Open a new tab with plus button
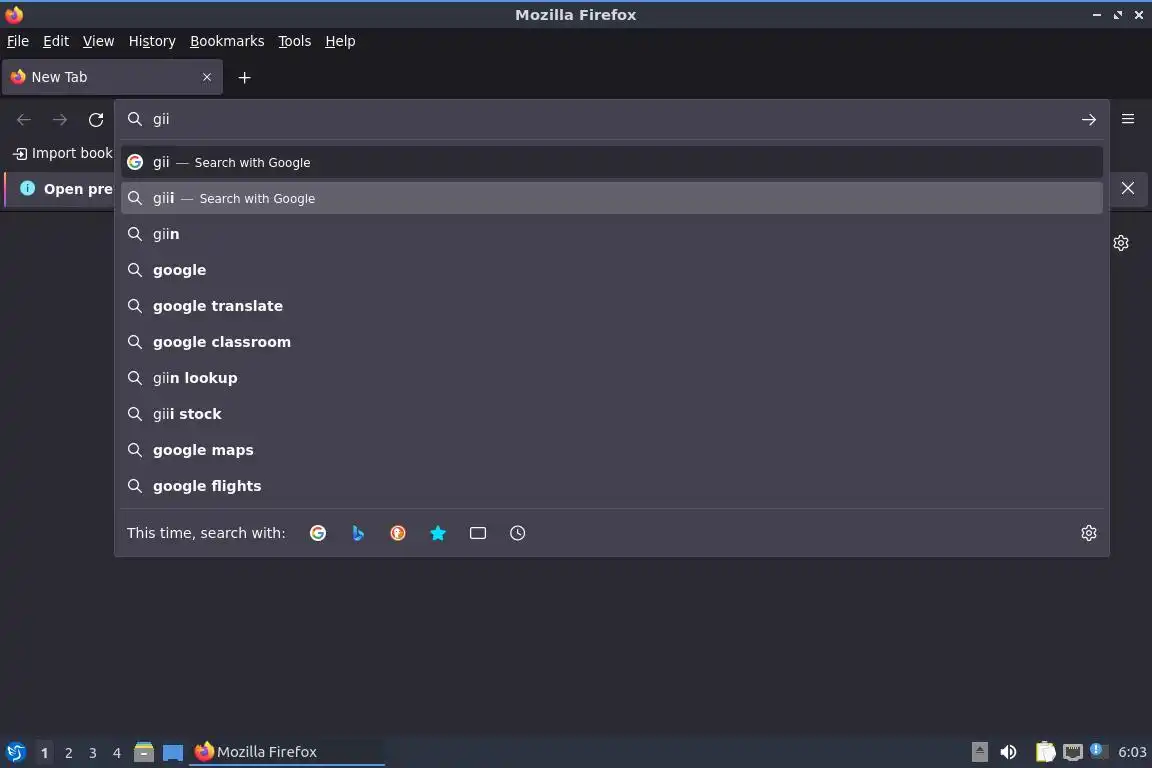The image size is (1152, 768). click(245, 77)
